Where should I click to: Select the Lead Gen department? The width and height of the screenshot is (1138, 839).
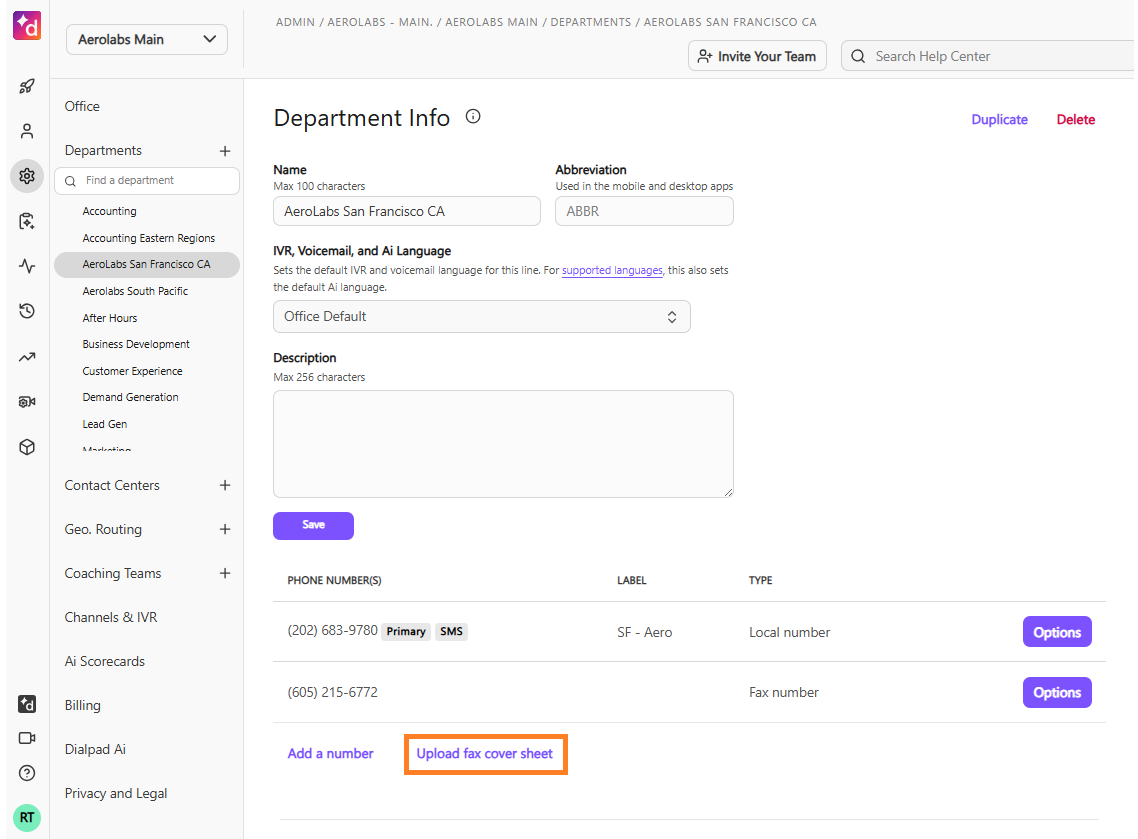coord(105,424)
